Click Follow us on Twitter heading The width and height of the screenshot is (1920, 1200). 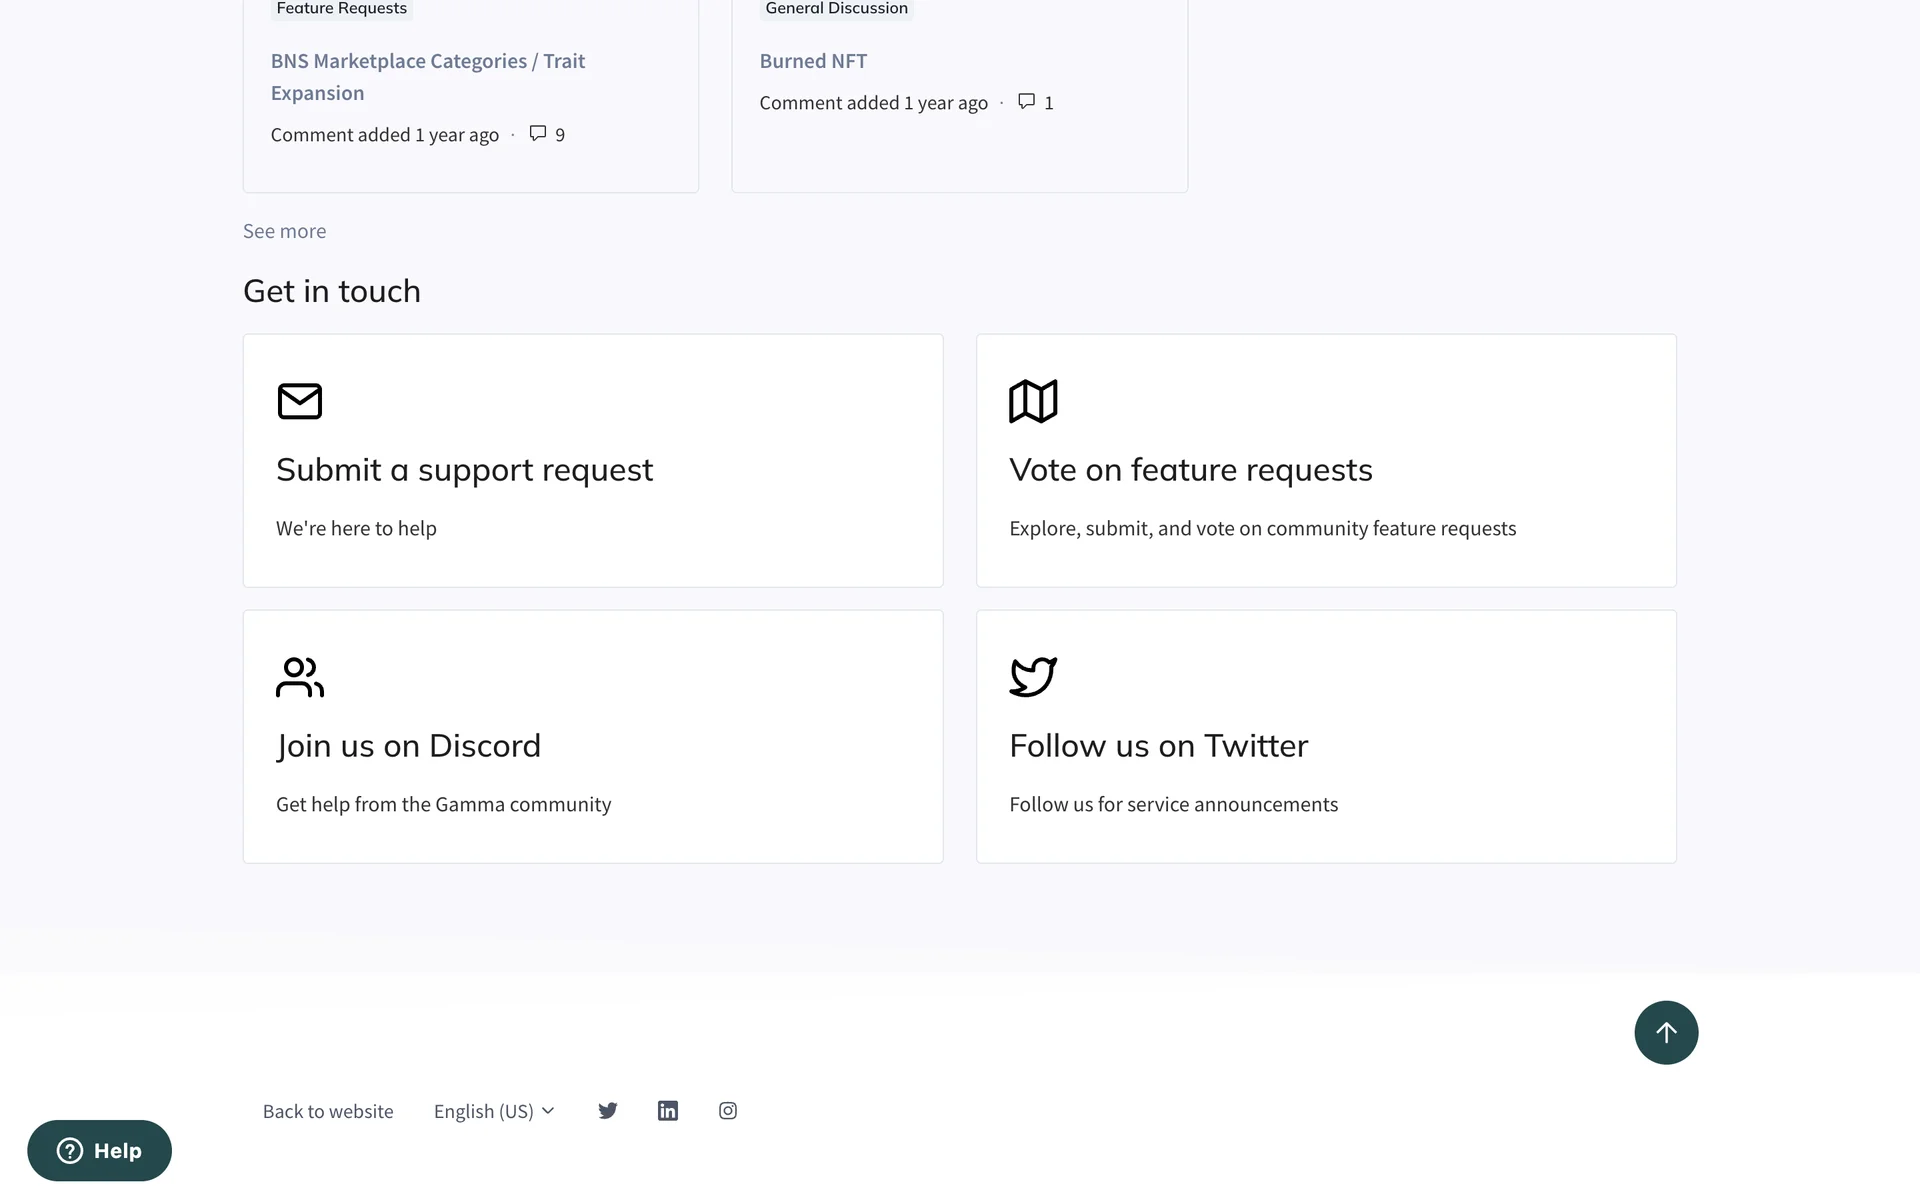(x=1158, y=746)
